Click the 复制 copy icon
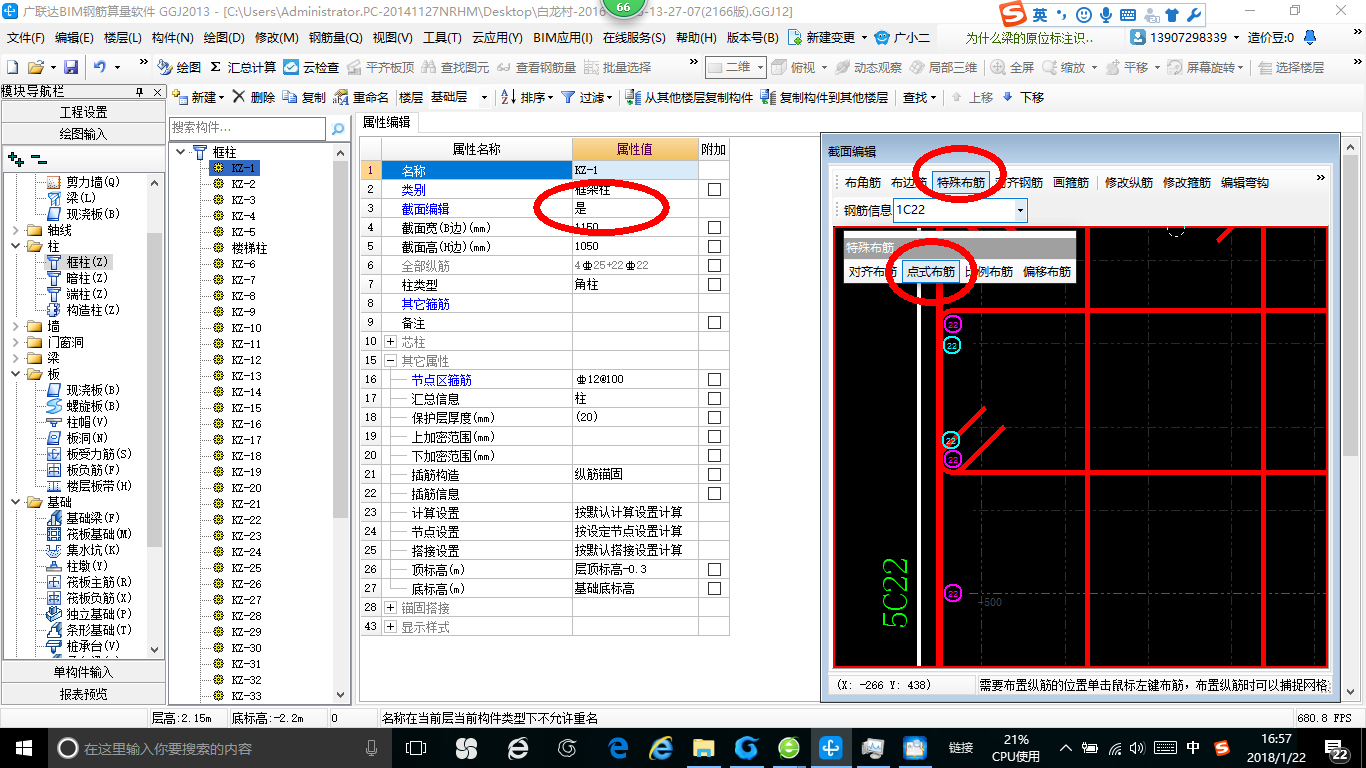Viewport: 1366px width, 768px height. point(290,97)
